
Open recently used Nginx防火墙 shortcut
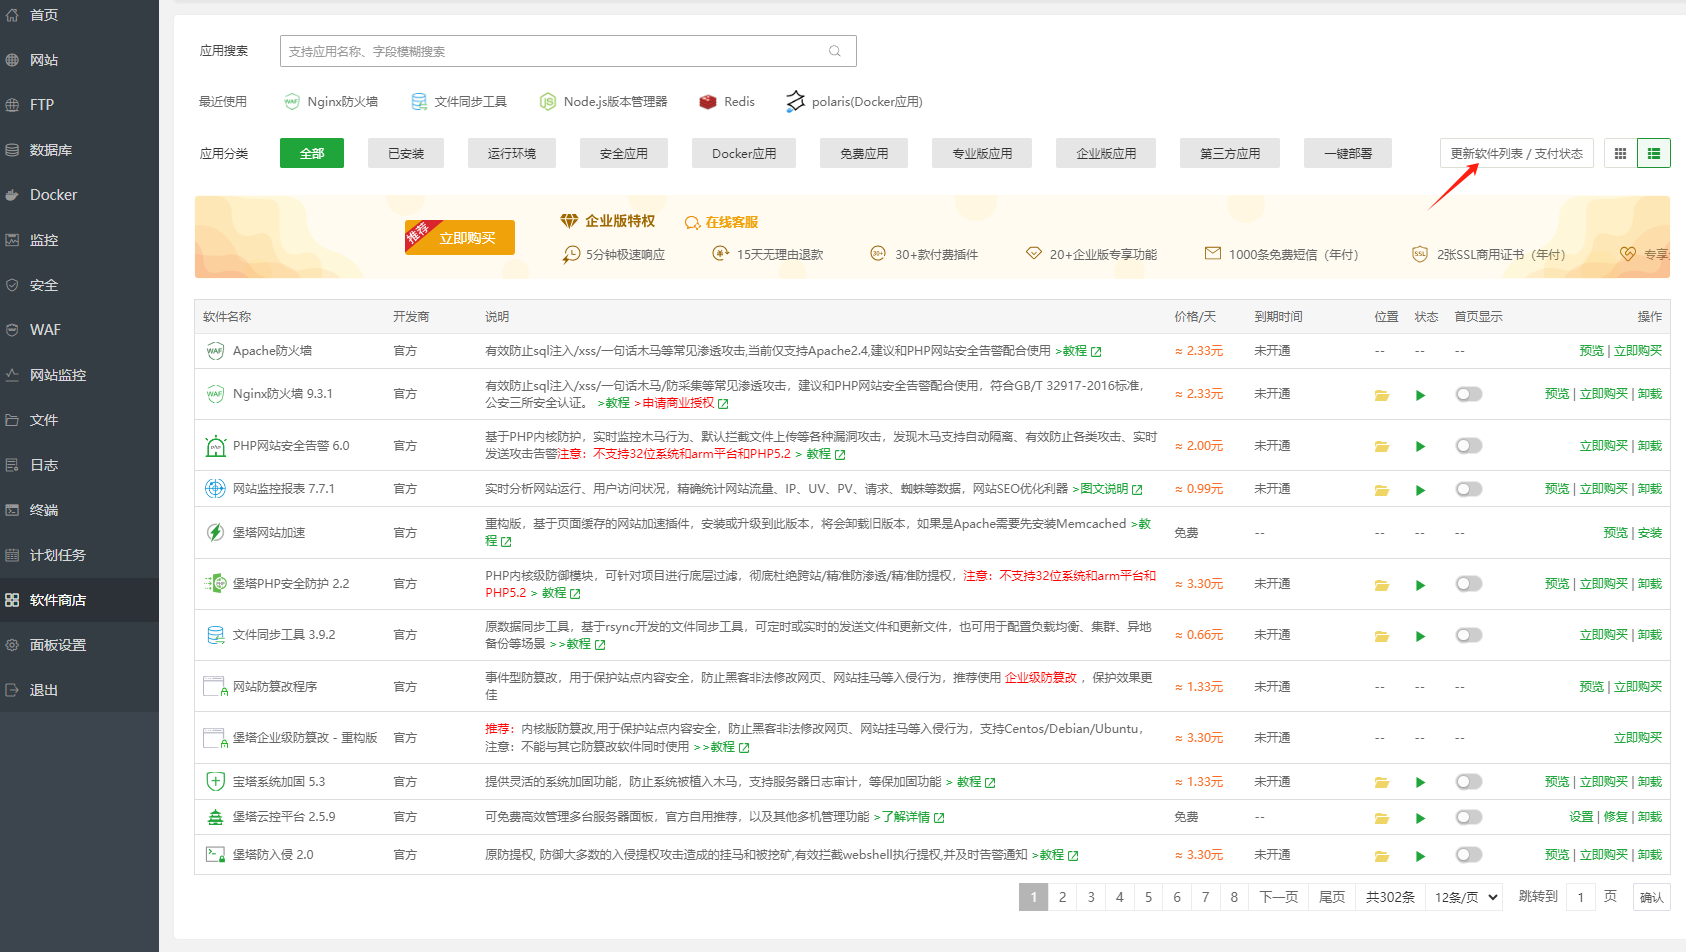tap(331, 102)
